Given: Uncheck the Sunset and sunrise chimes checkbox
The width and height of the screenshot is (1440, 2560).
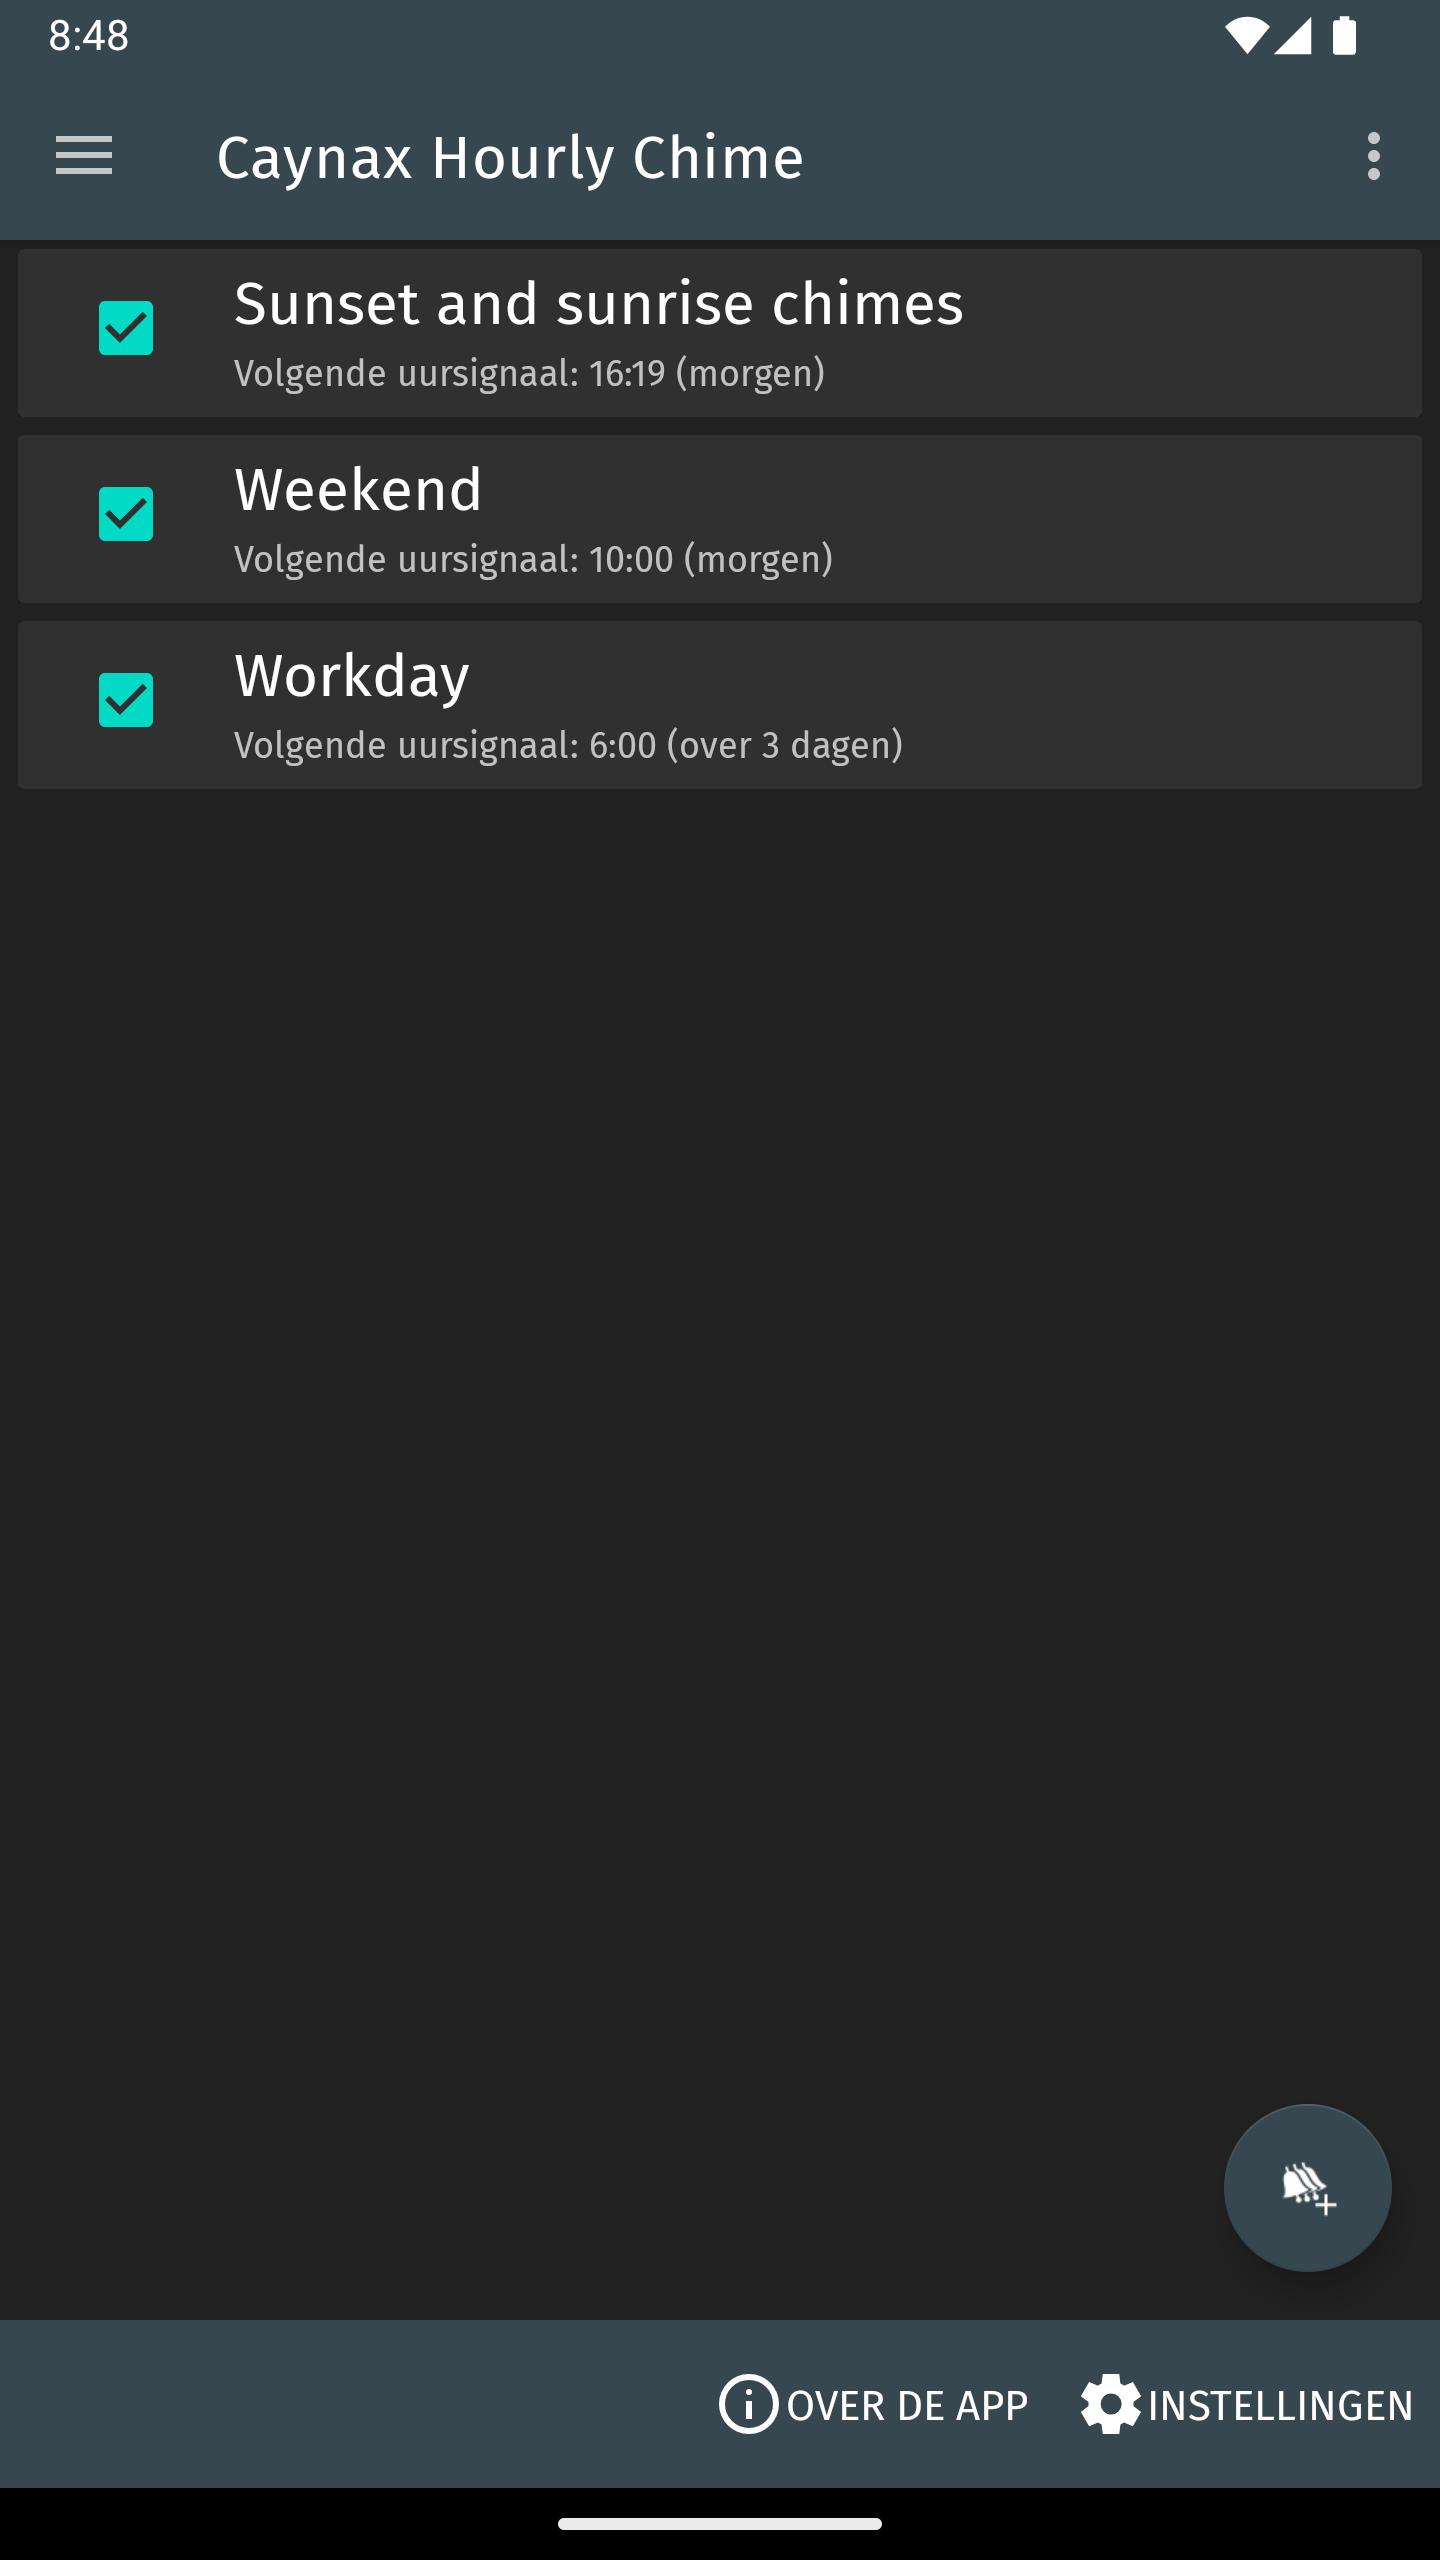Looking at the screenshot, I should (x=126, y=328).
